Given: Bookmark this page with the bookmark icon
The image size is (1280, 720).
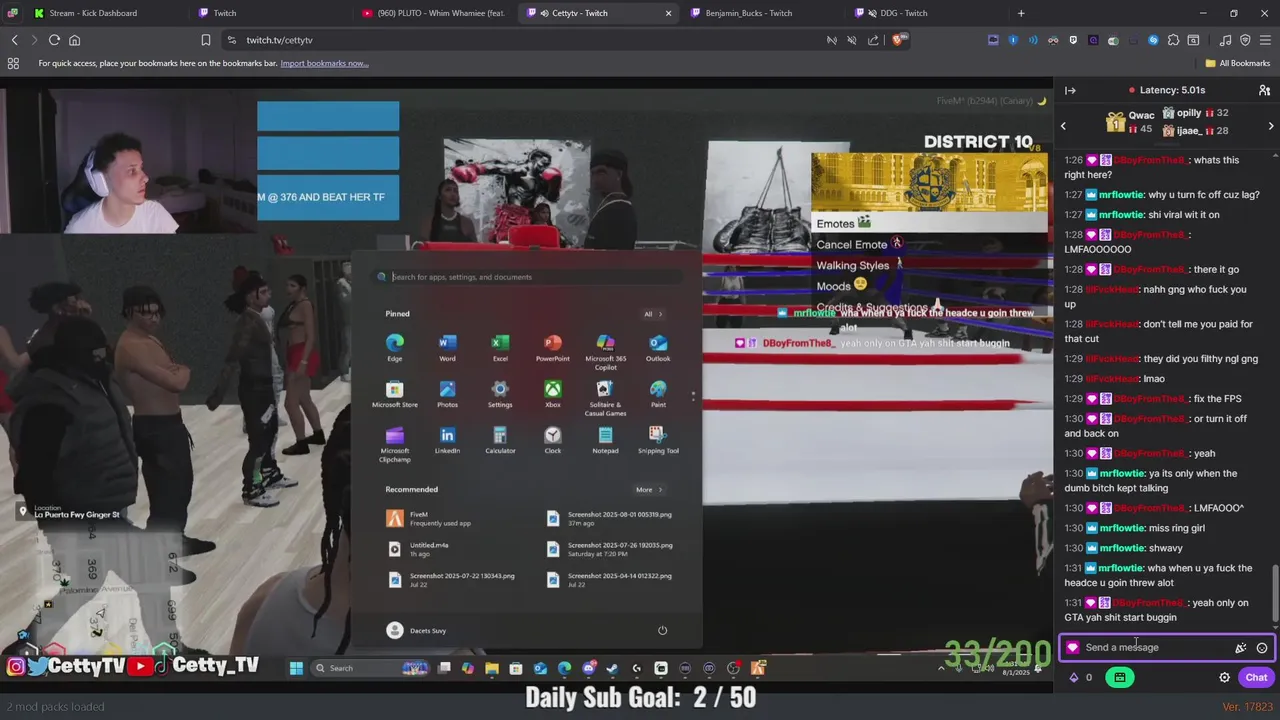Looking at the screenshot, I should [x=205, y=40].
